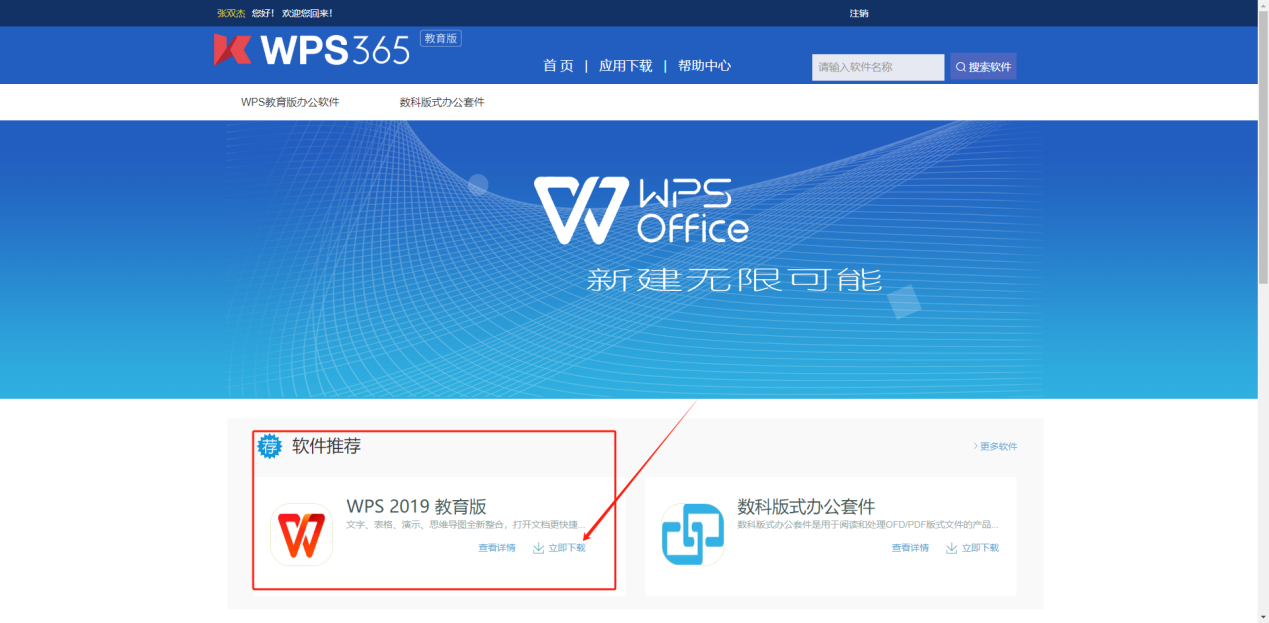Click the 数科版式办公套件 card title
Image resolution: width=1269 pixels, height=623 pixels.
[806, 506]
